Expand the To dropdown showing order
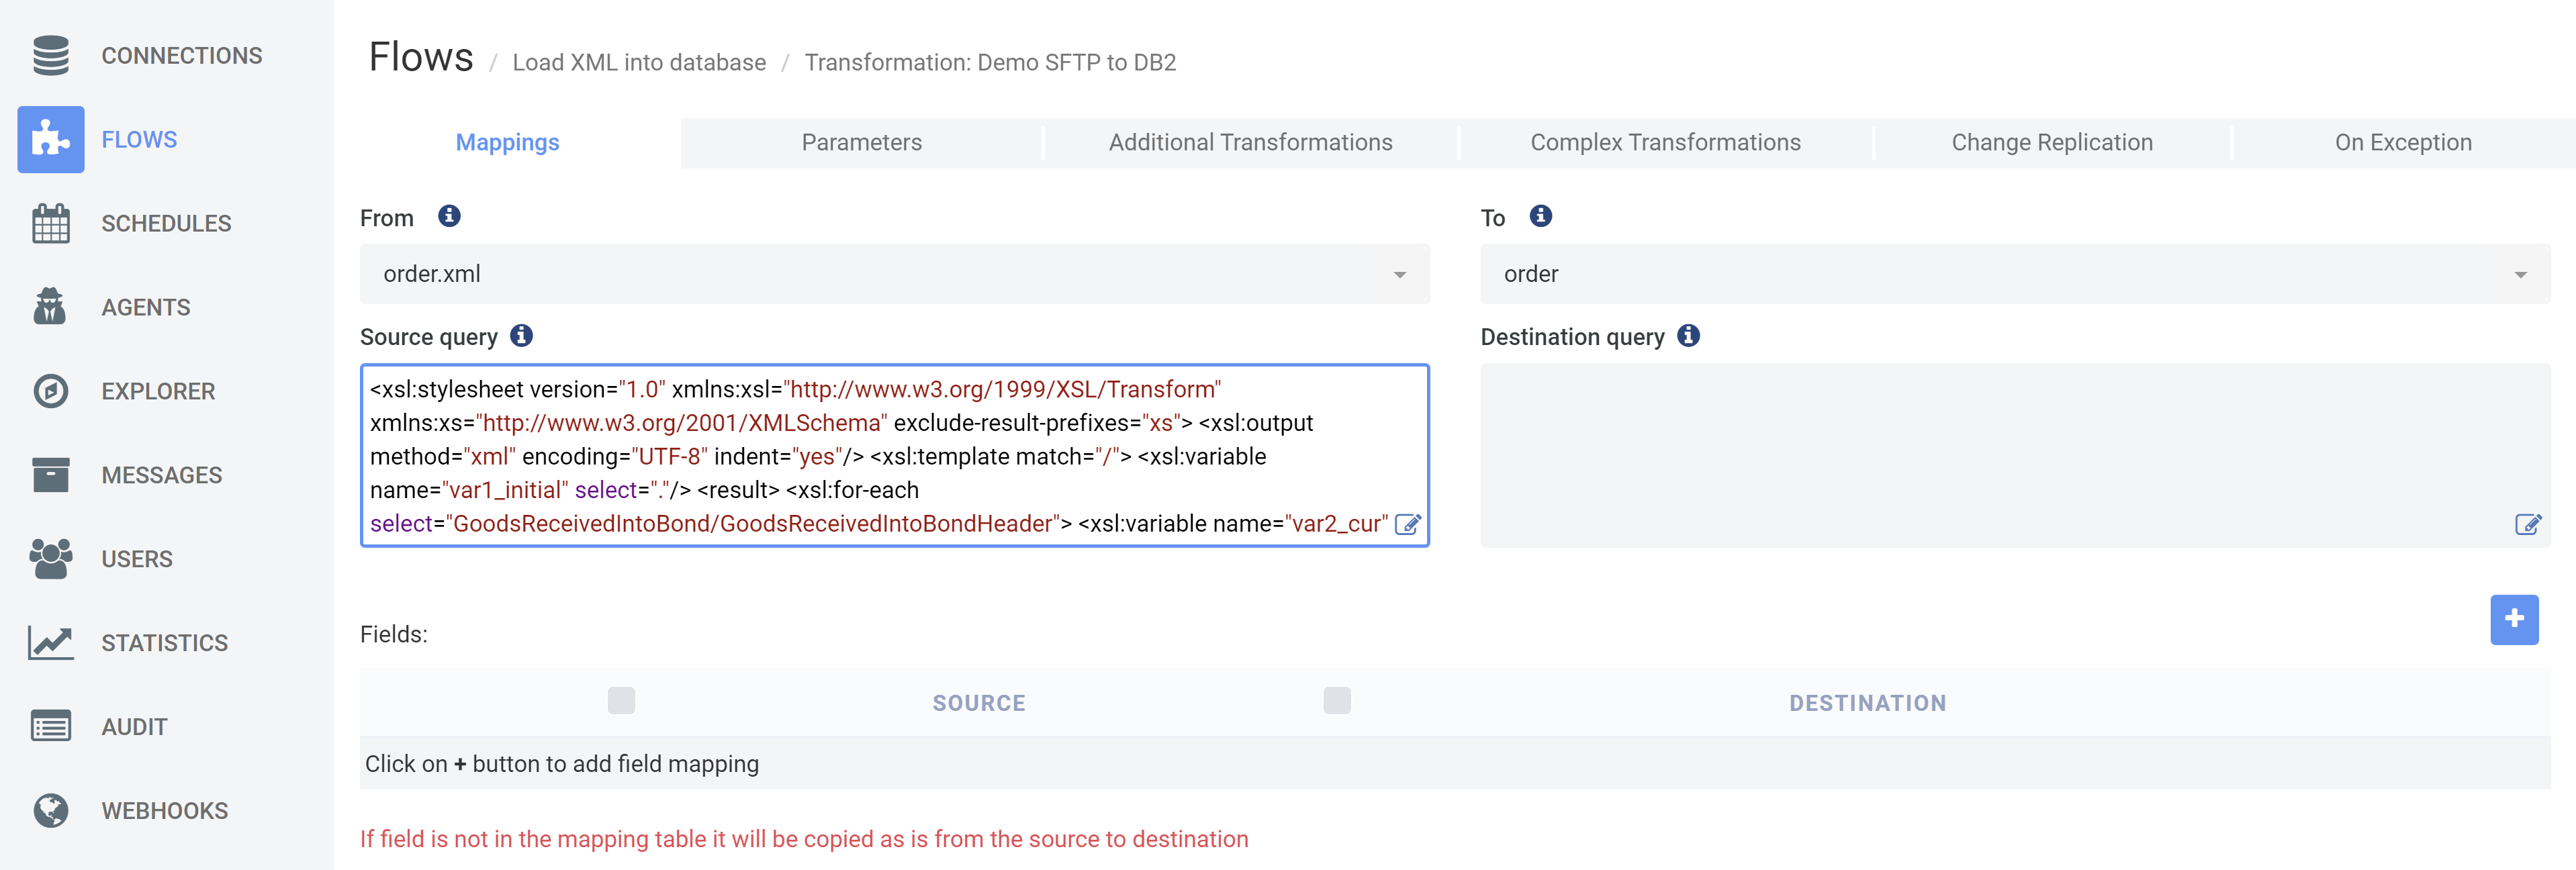Screen dimensions: 2576x870 (2014, 274)
